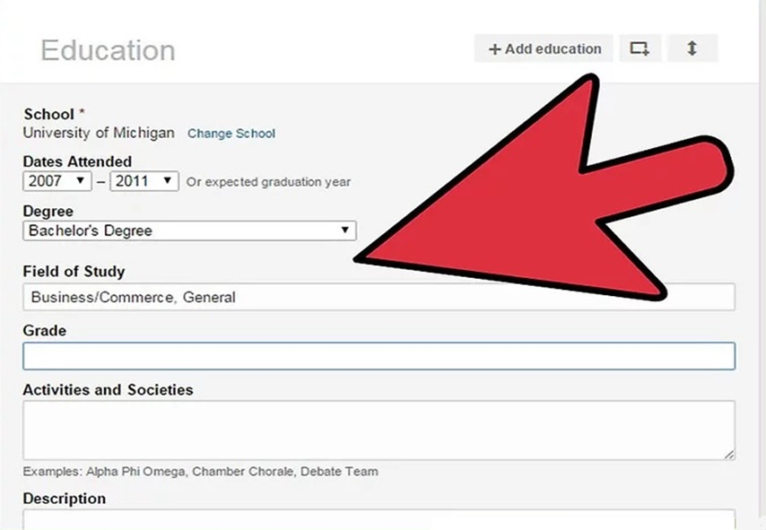The image size is (766, 530).
Task: Click the Dates Attended label
Action: (77, 161)
